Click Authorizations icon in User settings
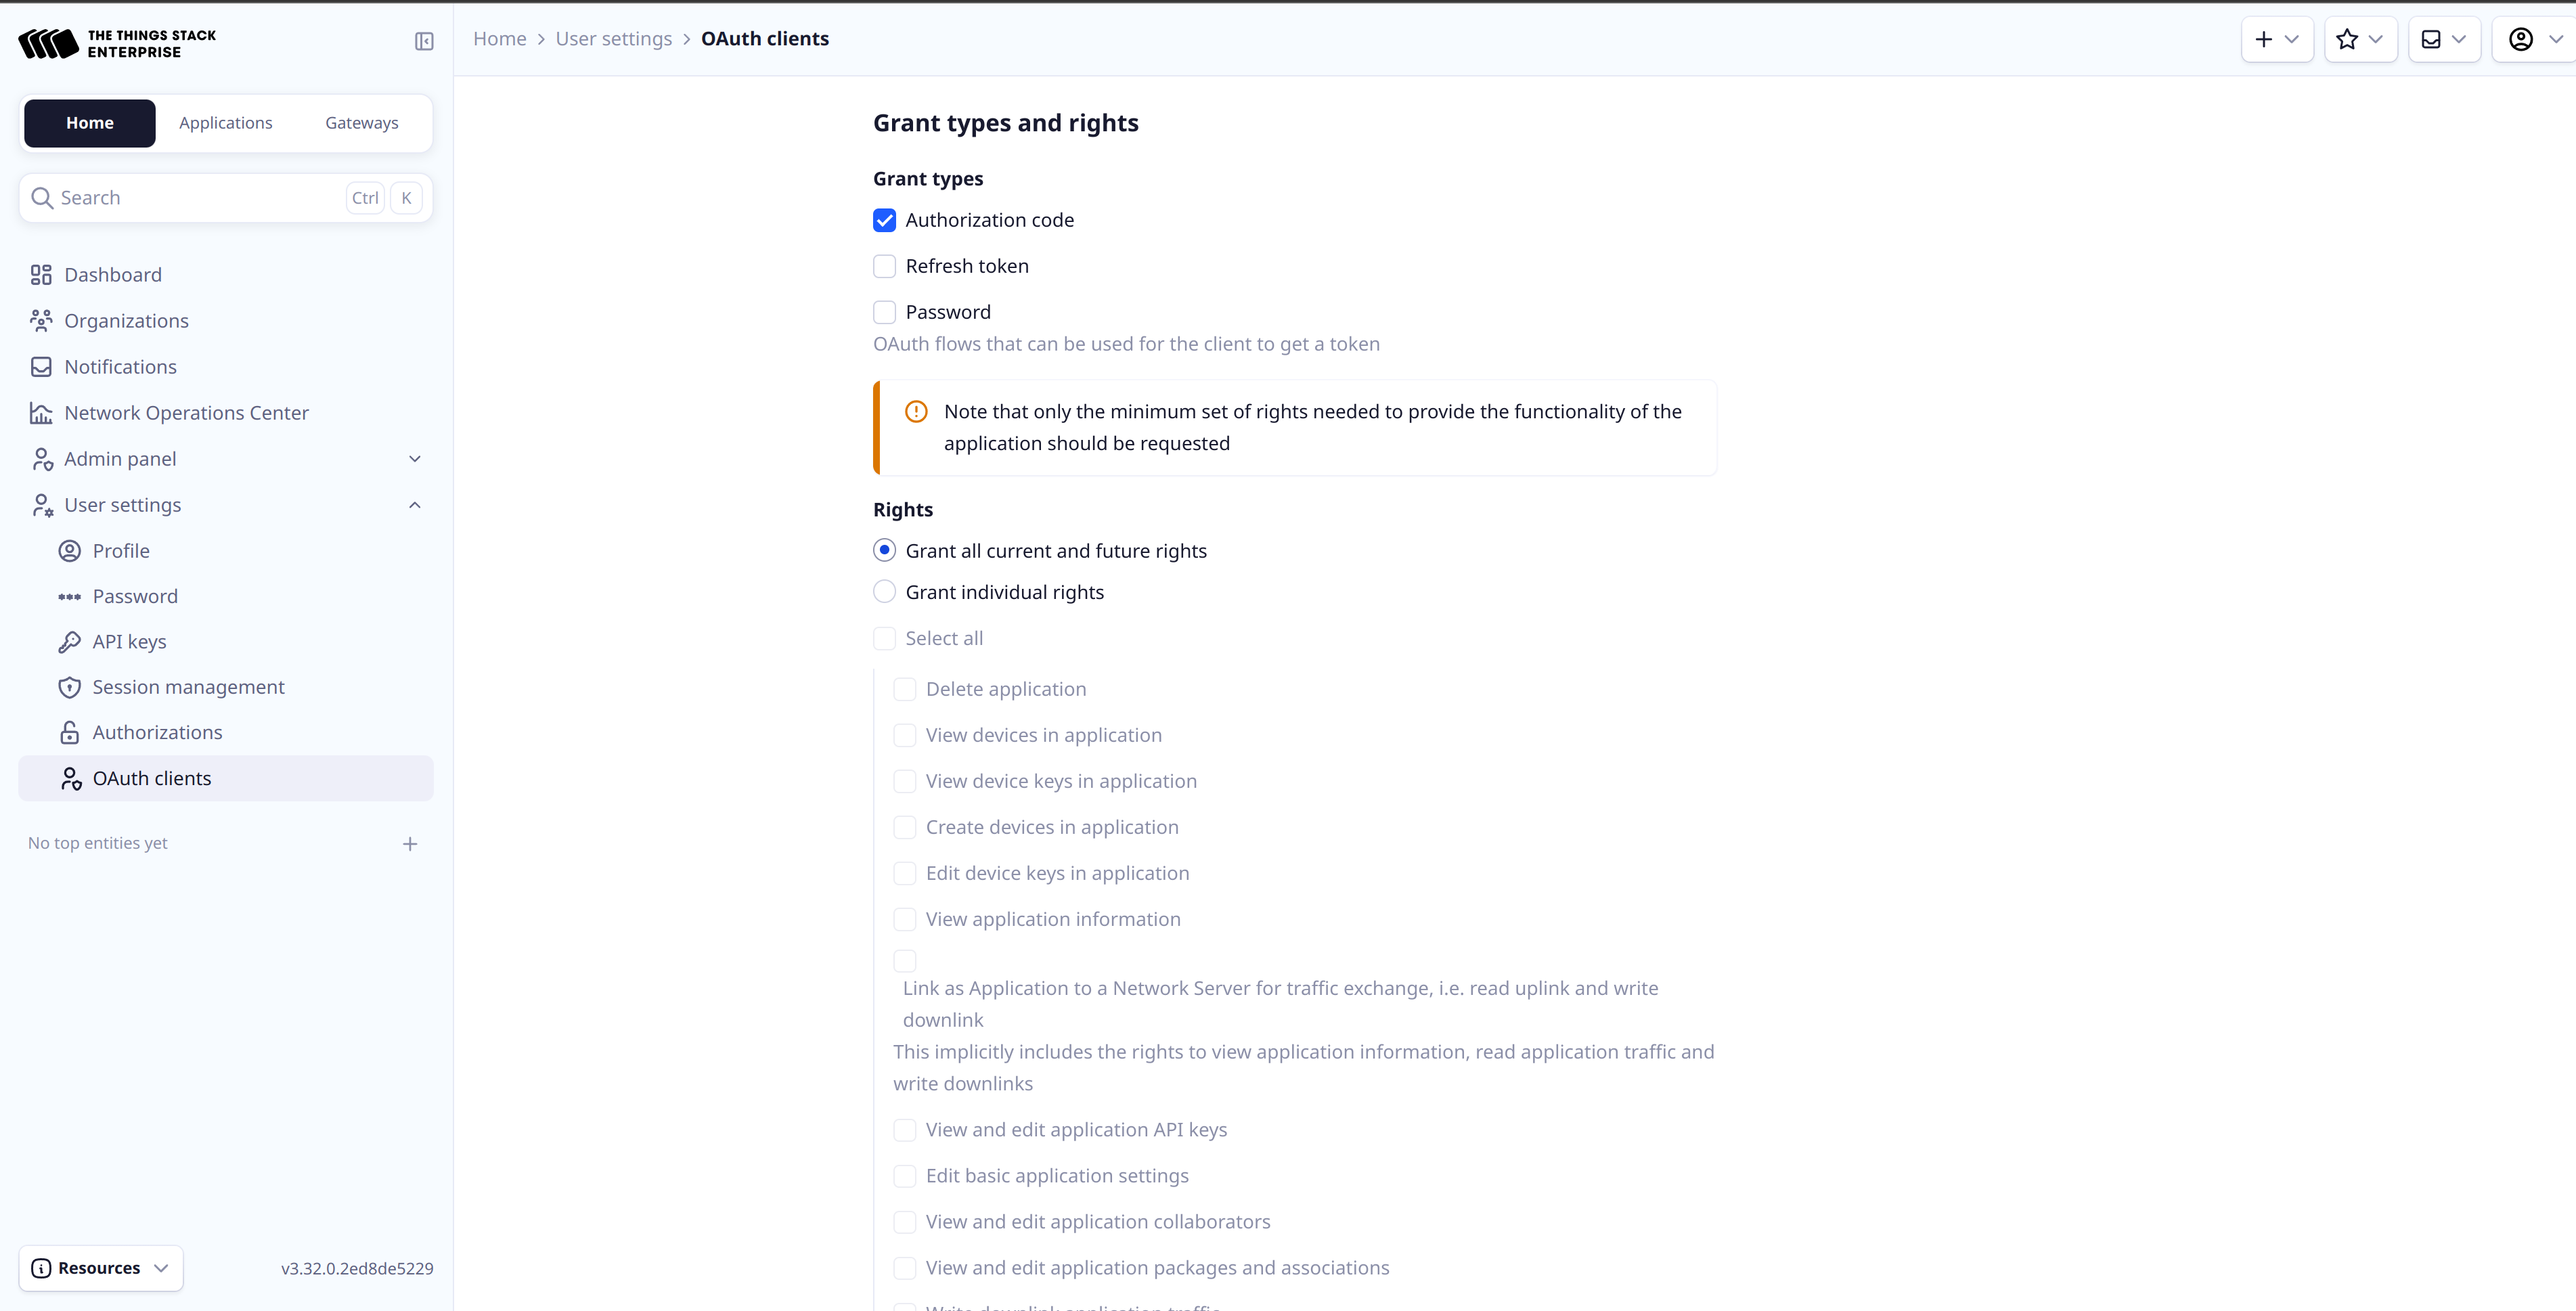The image size is (2576, 1311). 68,731
